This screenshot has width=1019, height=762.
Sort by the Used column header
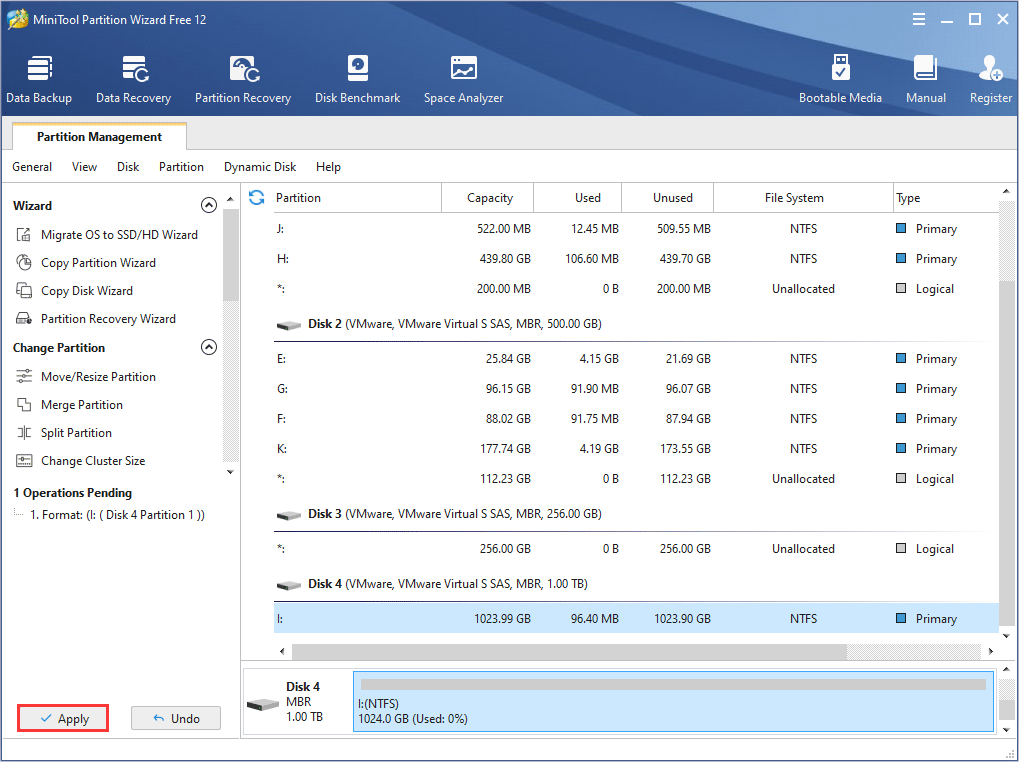tap(578, 197)
